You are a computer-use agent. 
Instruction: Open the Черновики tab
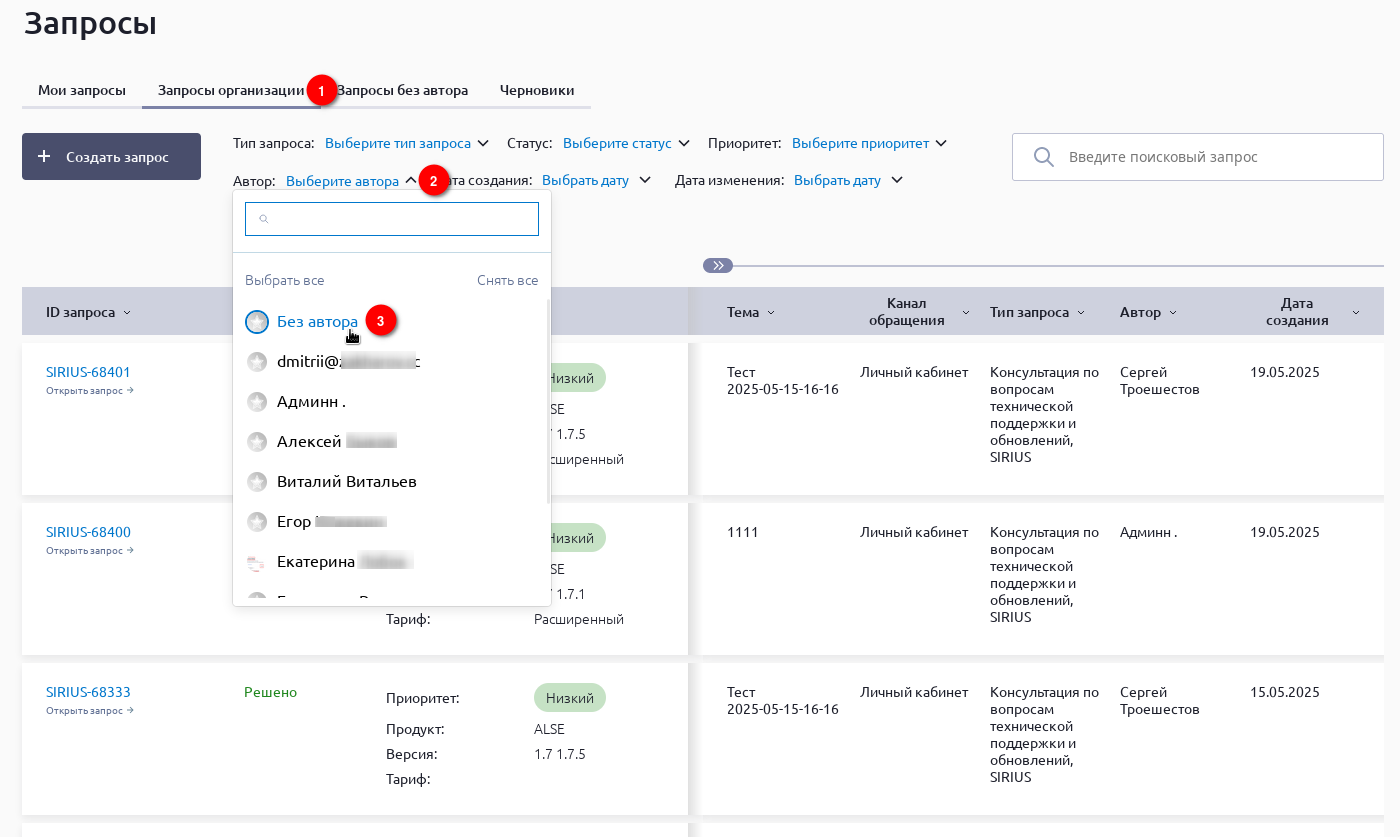537,91
